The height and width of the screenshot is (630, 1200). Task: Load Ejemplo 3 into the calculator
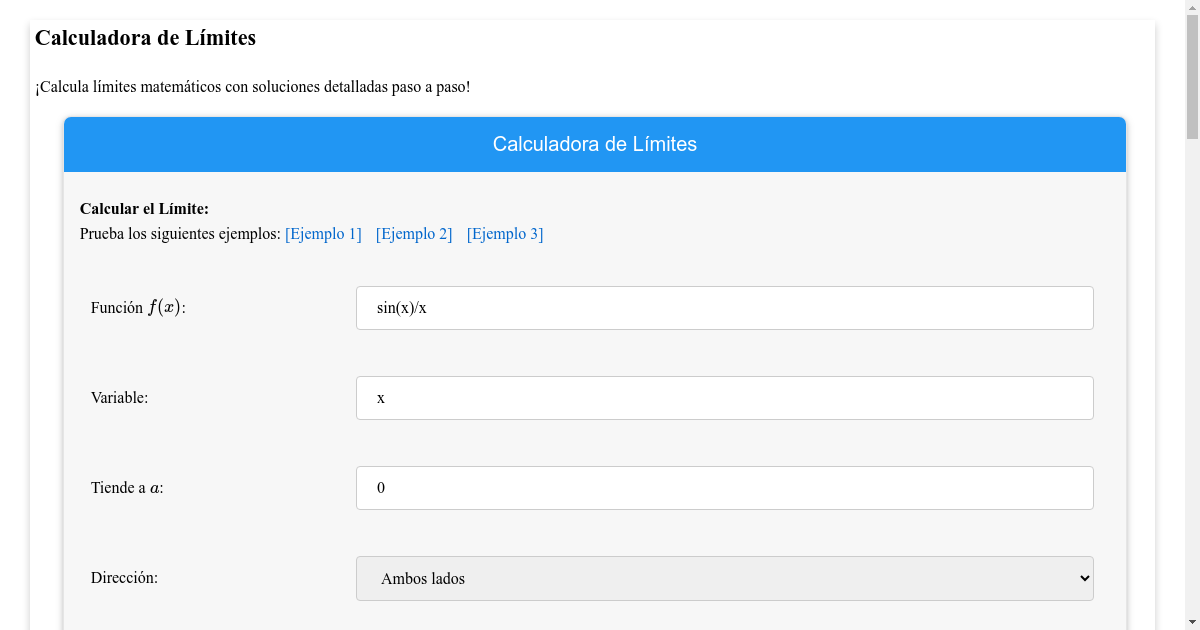(x=504, y=233)
